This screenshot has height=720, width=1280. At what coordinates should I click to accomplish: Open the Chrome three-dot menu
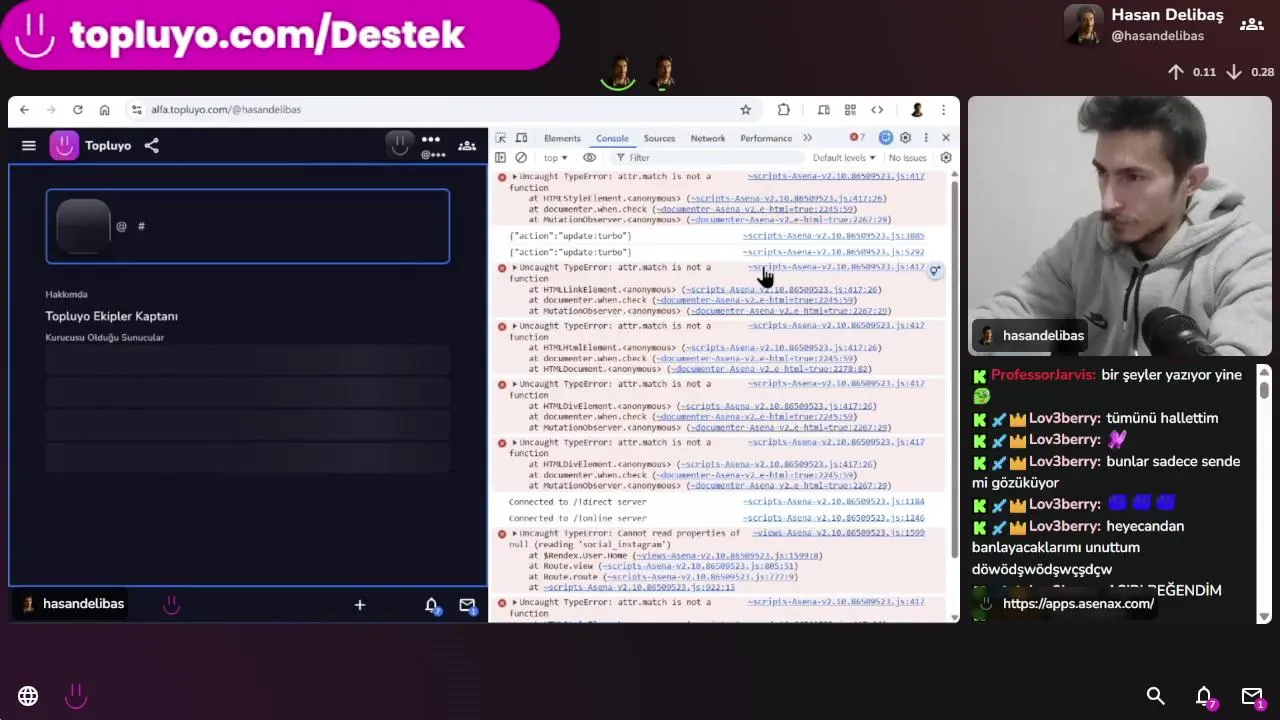(943, 110)
